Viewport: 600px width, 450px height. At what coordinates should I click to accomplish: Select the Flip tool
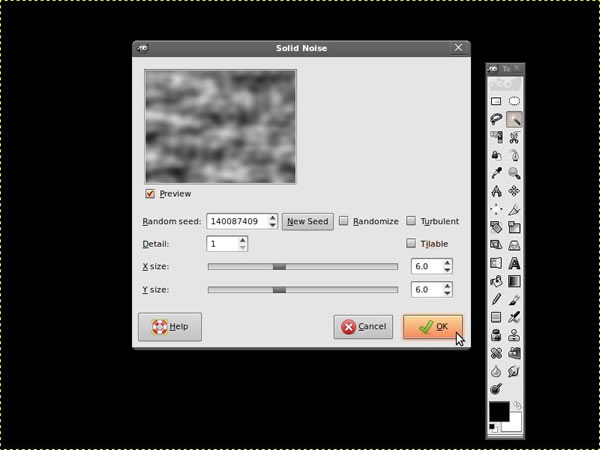click(x=496, y=263)
